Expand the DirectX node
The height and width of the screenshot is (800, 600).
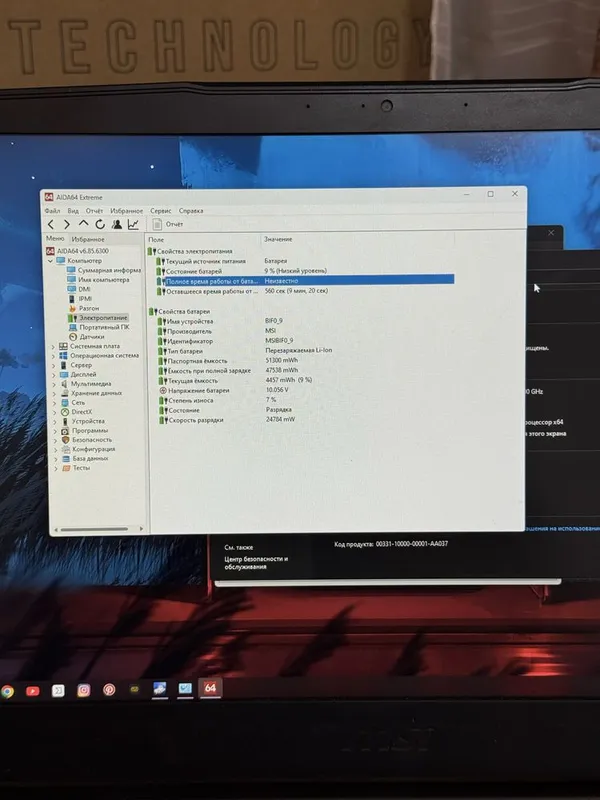click(55, 412)
